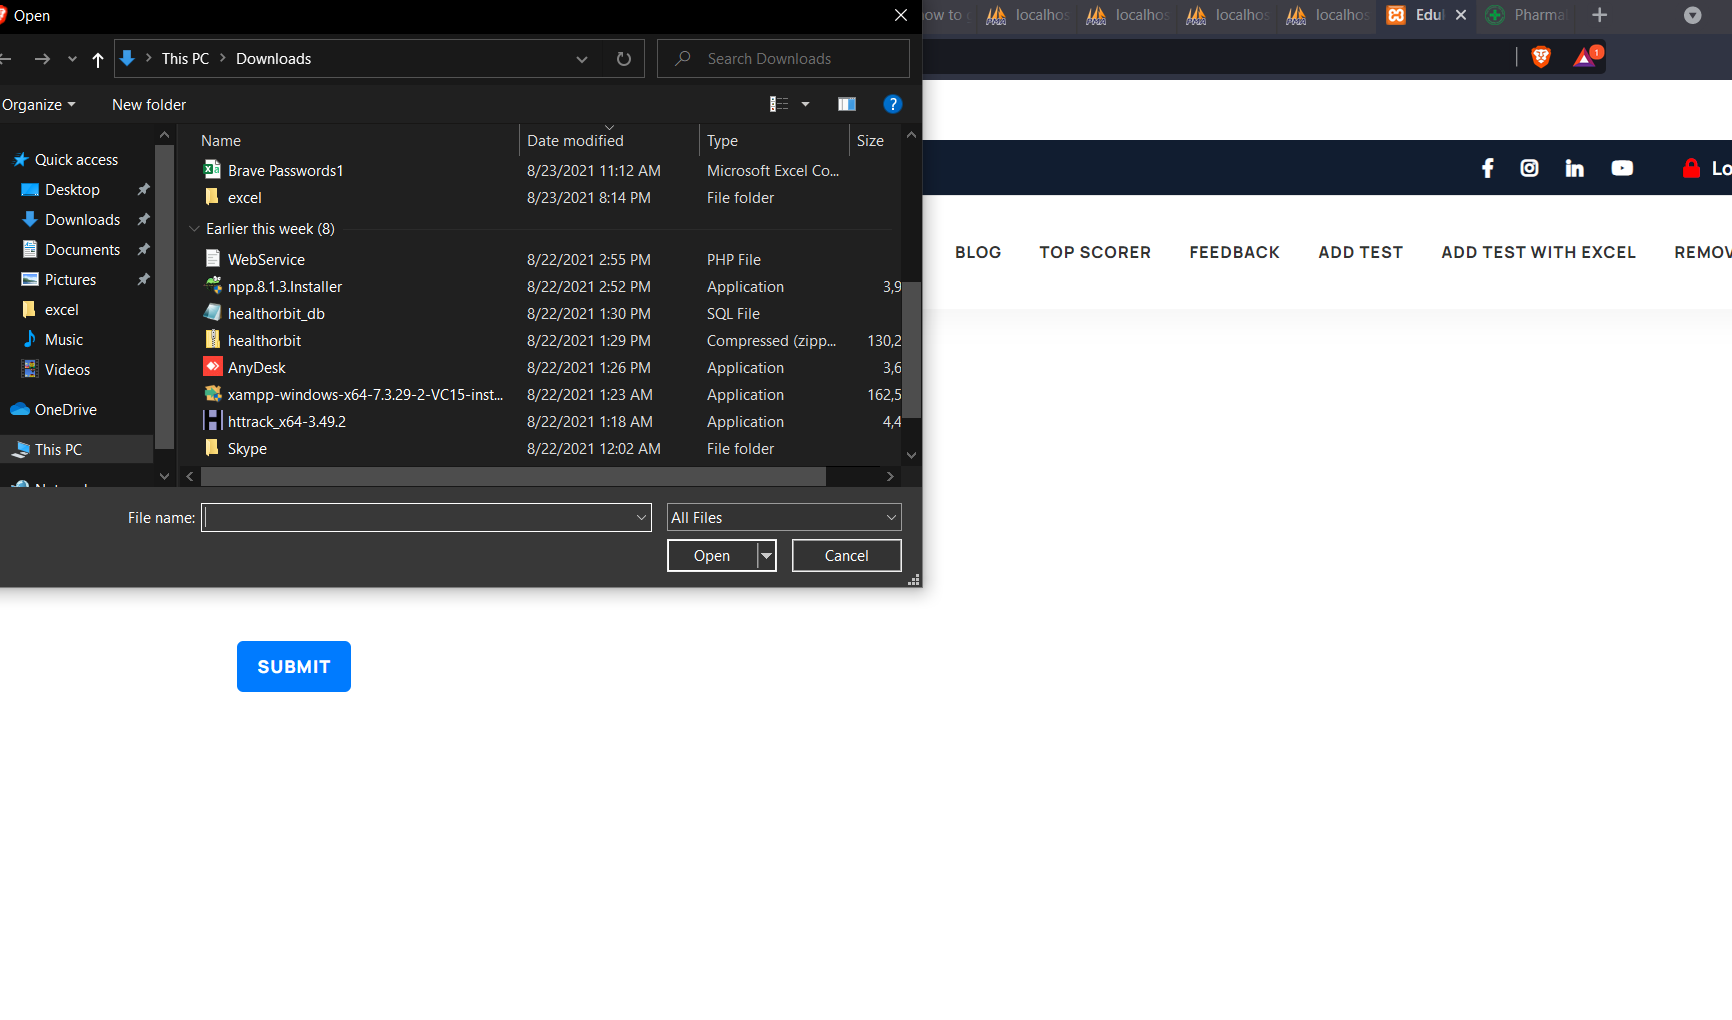Sort files by the Name column
Screen dimensions: 1732x1020
click(221, 141)
